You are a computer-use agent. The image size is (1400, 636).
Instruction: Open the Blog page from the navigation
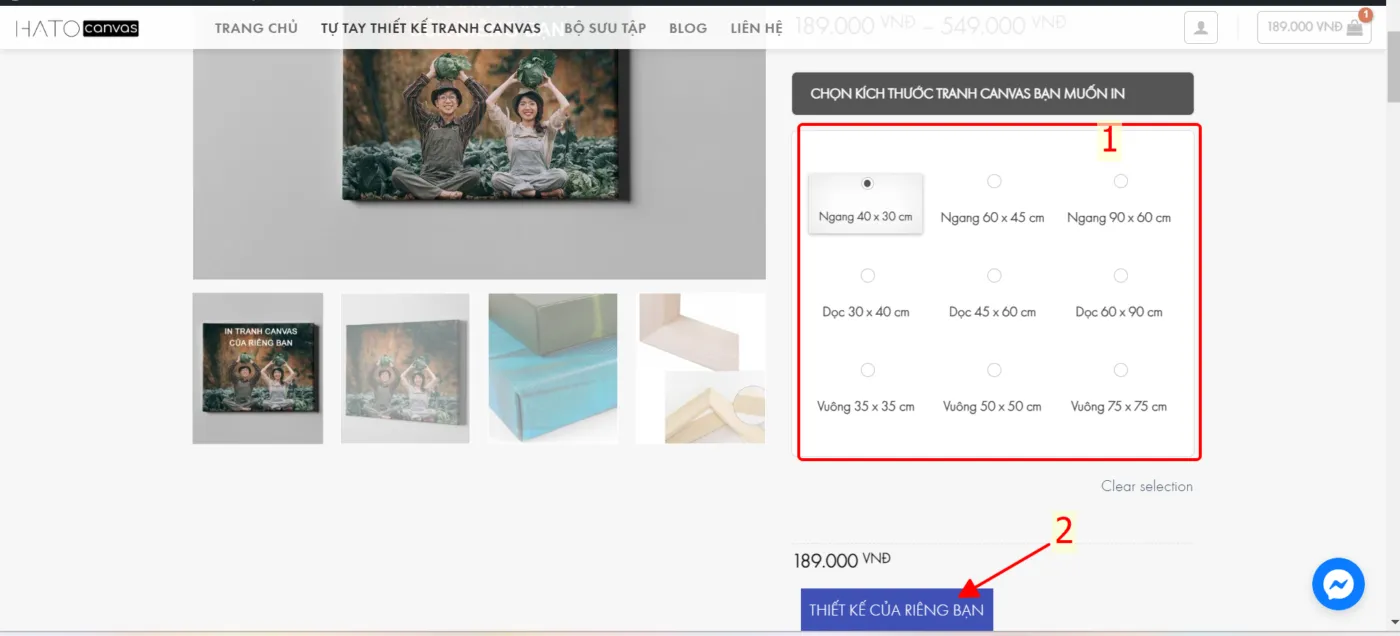coord(688,28)
